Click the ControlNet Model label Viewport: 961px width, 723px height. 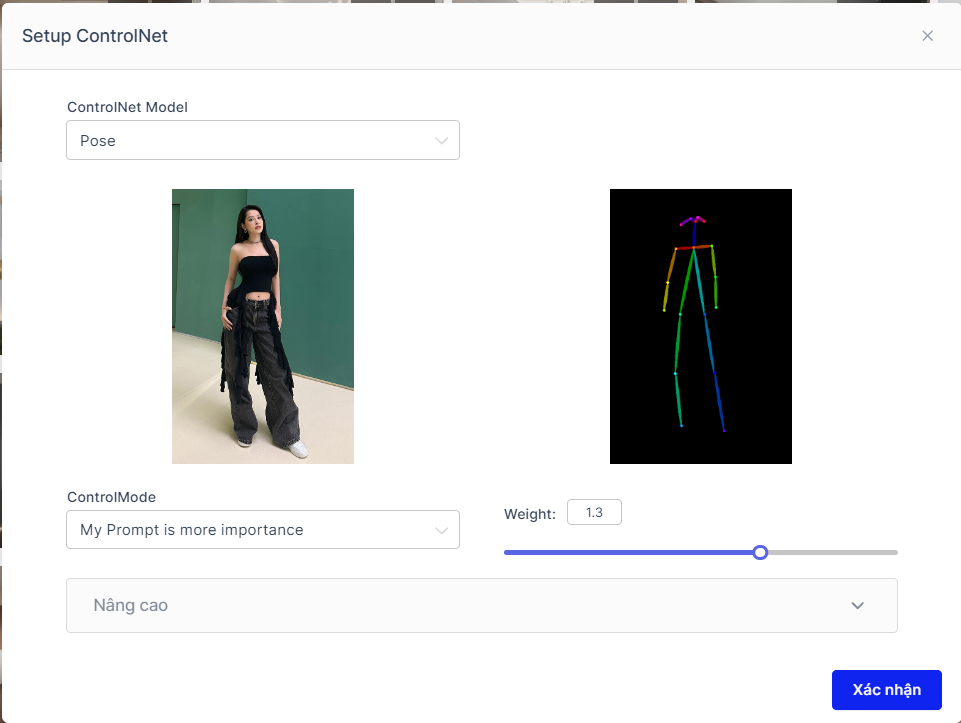click(x=127, y=107)
